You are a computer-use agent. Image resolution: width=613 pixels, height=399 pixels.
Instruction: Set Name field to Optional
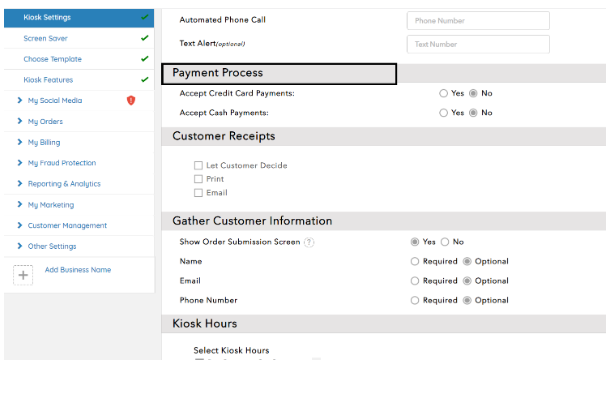pyautogui.click(x=467, y=261)
